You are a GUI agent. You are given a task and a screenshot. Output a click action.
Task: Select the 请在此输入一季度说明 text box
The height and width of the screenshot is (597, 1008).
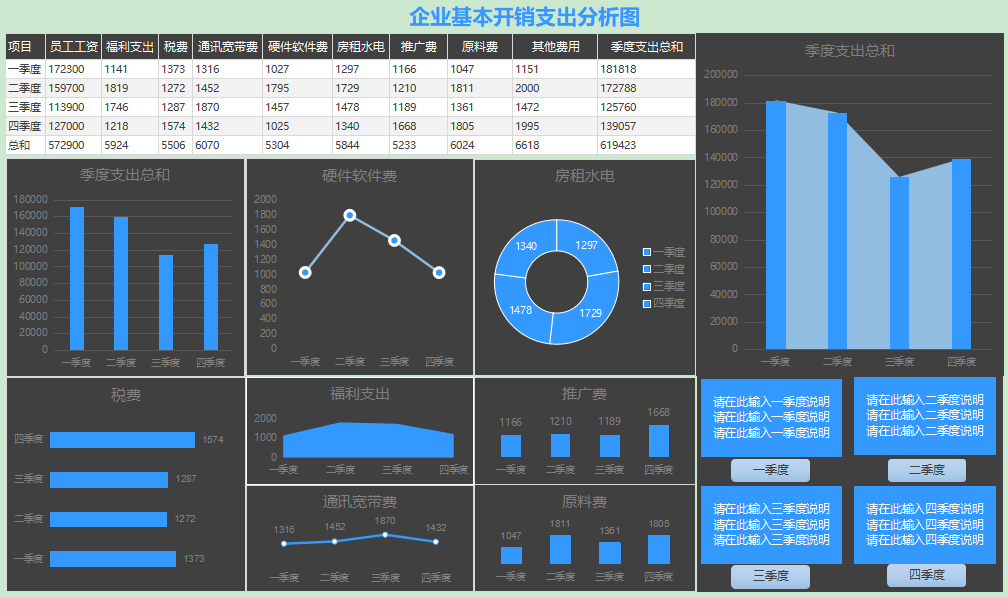point(771,418)
